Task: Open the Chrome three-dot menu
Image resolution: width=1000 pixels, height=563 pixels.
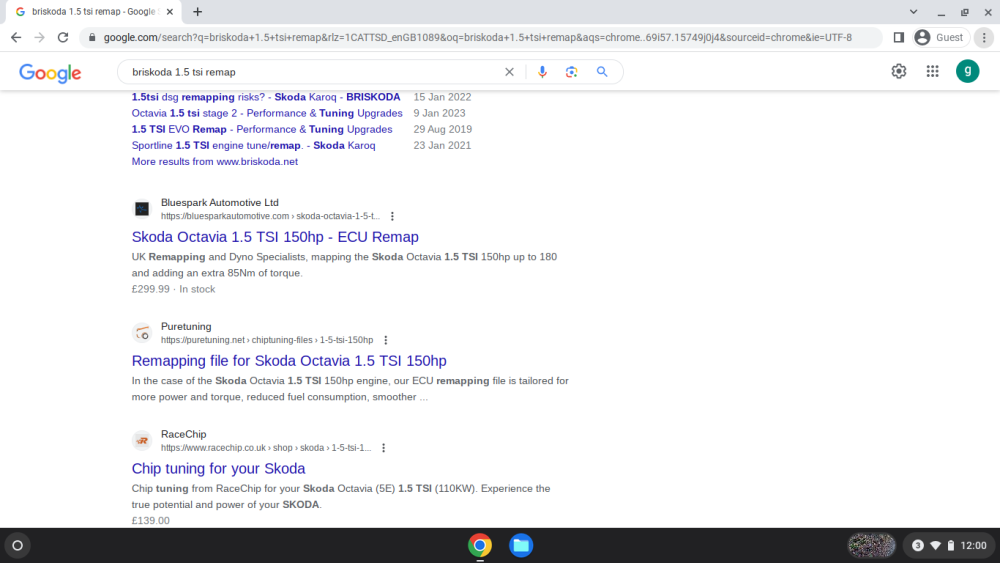Action: pyautogui.click(x=984, y=38)
